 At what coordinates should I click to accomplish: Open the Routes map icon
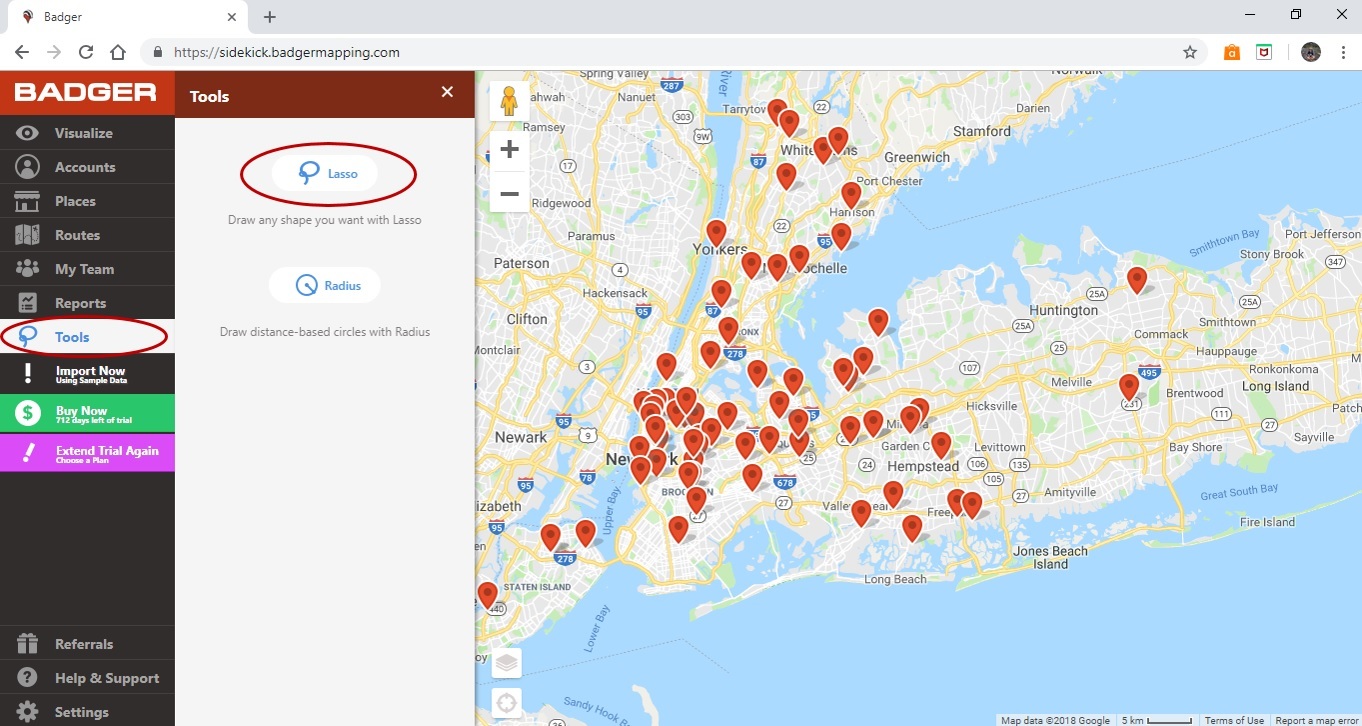click(28, 235)
